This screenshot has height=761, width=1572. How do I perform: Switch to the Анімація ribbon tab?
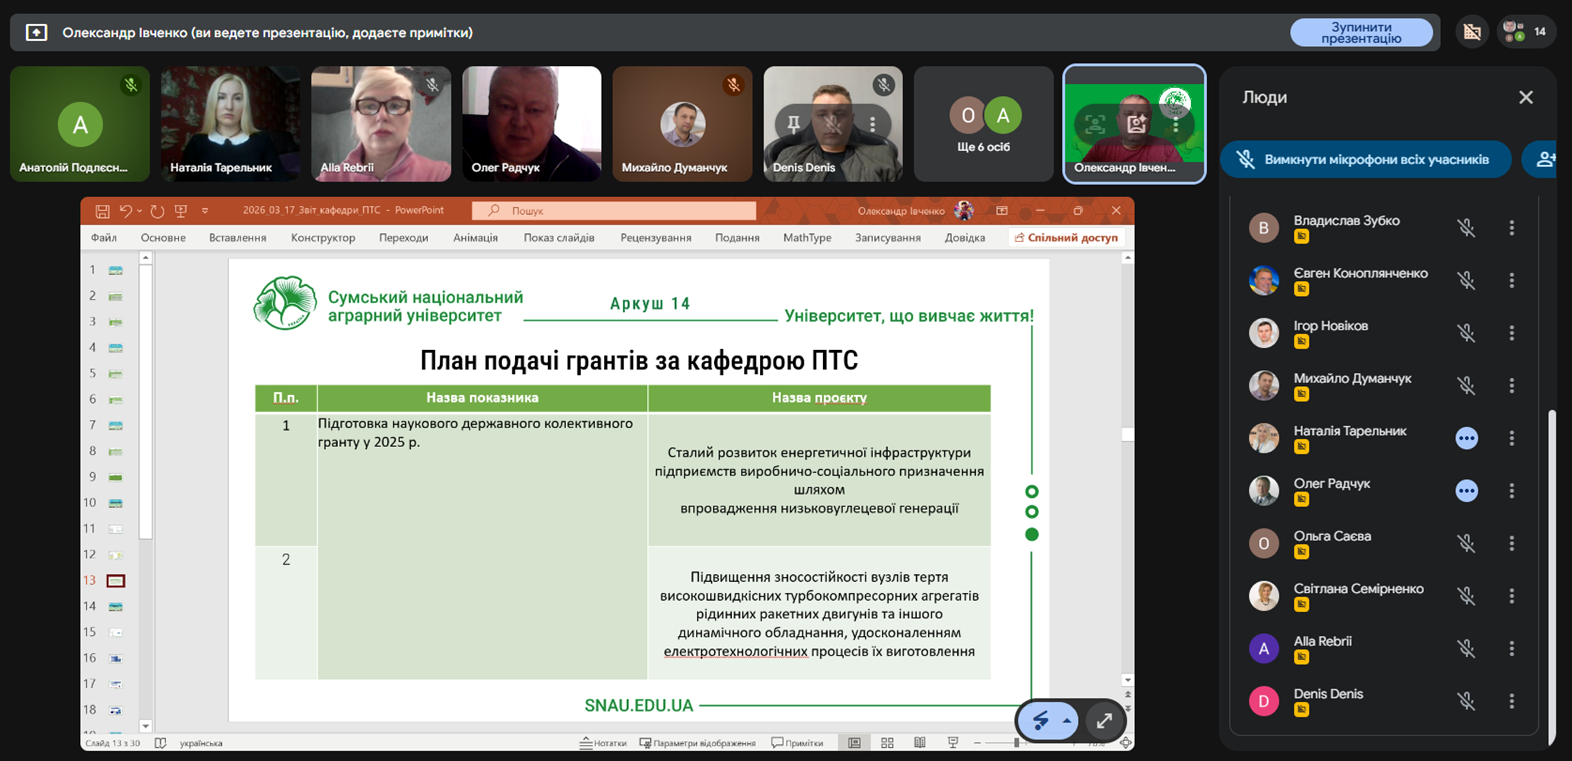tap(475, 238)
